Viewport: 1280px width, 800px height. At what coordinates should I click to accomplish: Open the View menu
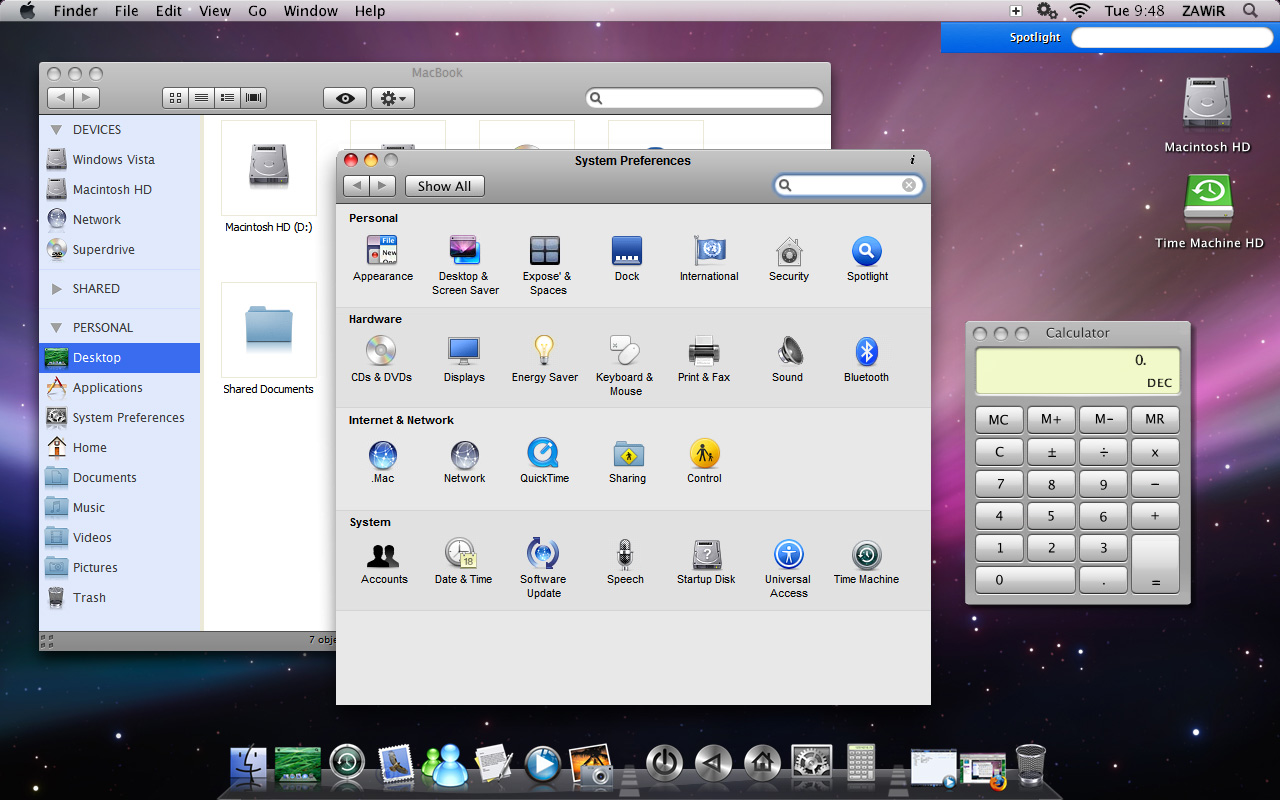click(x=215, y=11)
